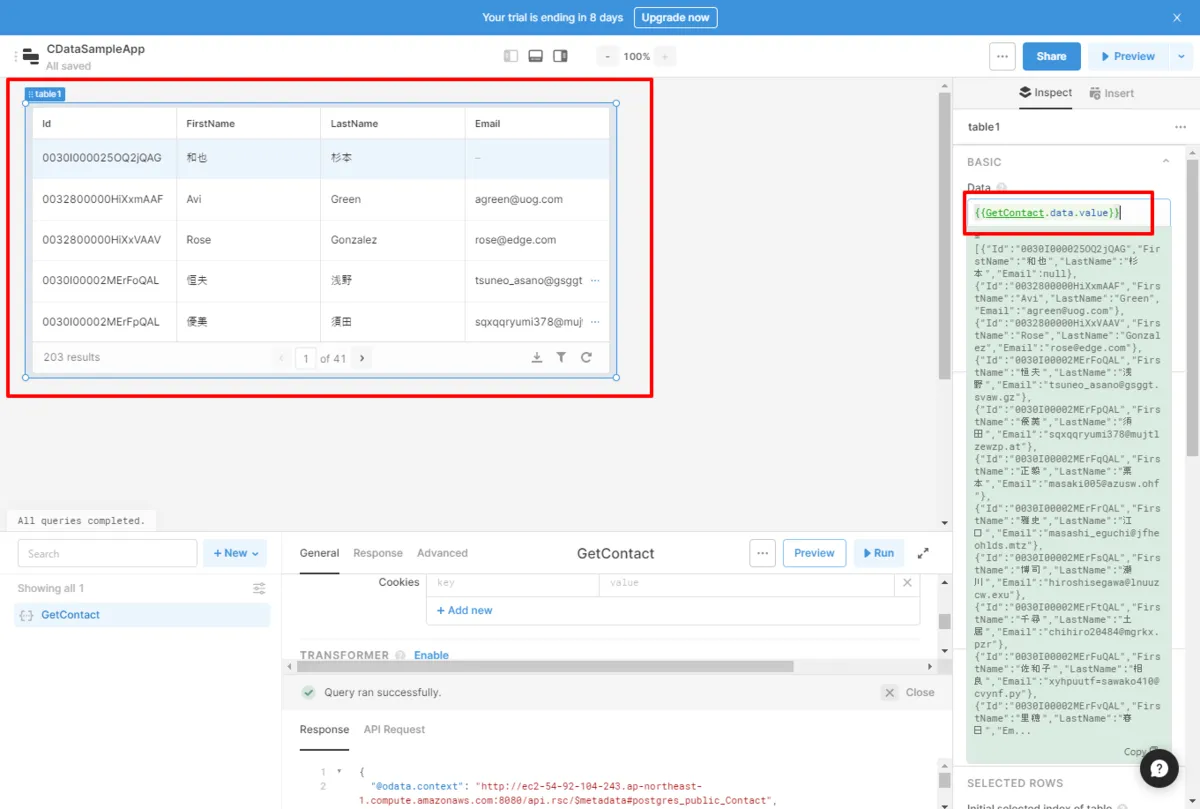
Task: Delete the Cookies key-value row
Action: click(907, 582)
